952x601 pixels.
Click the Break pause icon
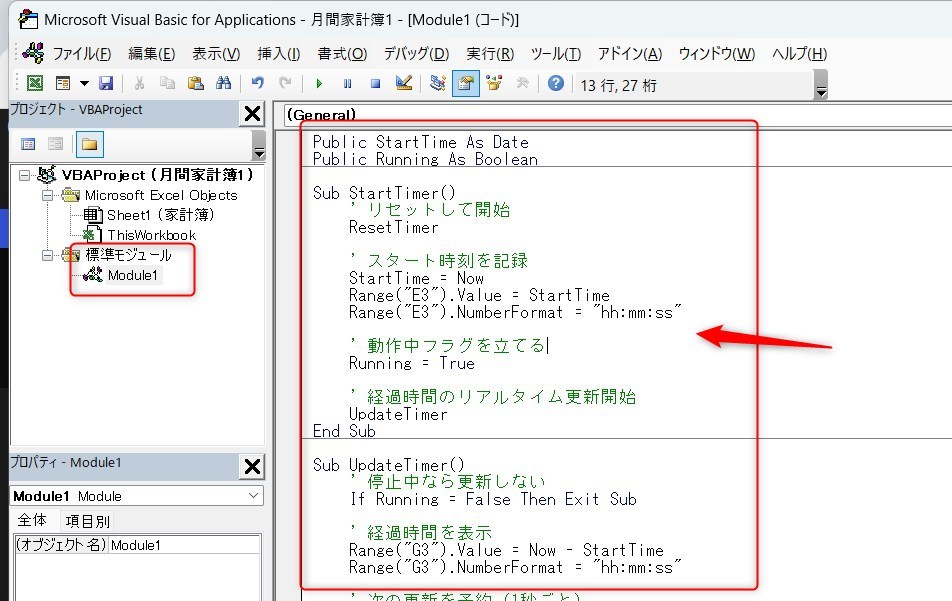pyautogui.click(x=347, y=84)
